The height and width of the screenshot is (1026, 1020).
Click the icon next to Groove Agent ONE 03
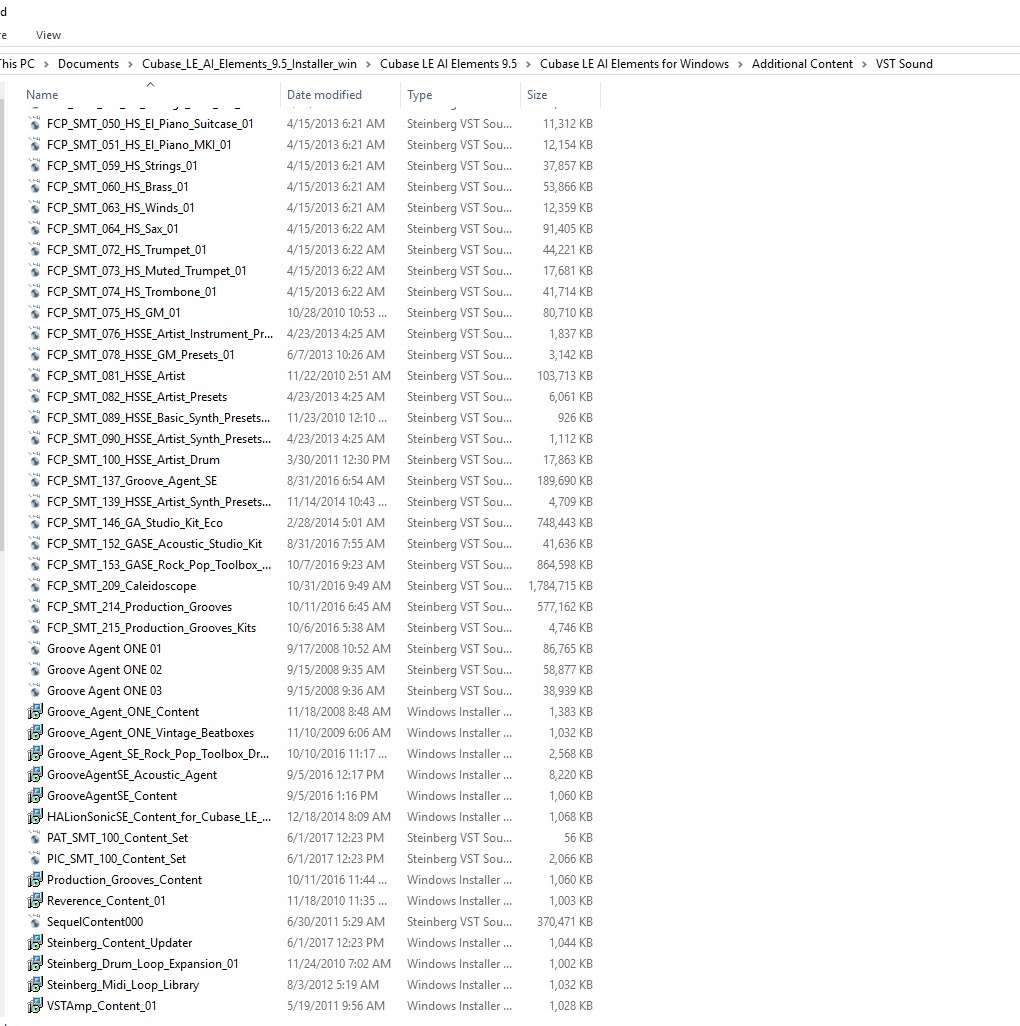pyautogui.click(x=35, y=690)
